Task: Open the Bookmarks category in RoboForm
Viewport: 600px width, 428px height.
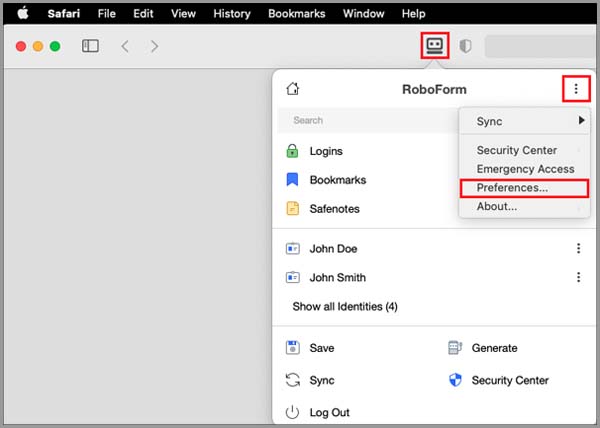Action: [x=338, y=180]
